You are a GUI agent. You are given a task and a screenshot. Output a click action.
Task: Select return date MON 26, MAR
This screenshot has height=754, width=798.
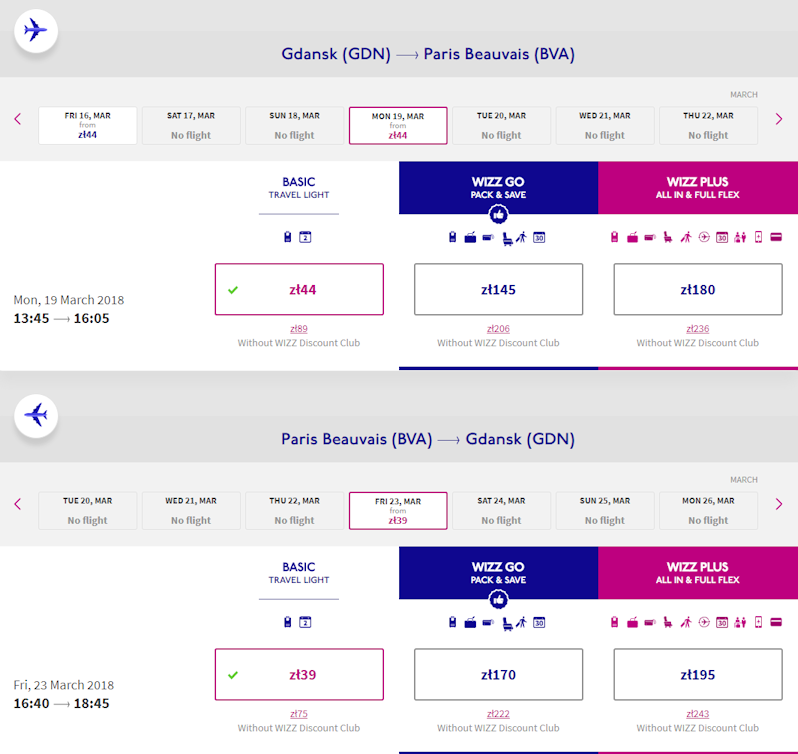(x=708, y=511)
